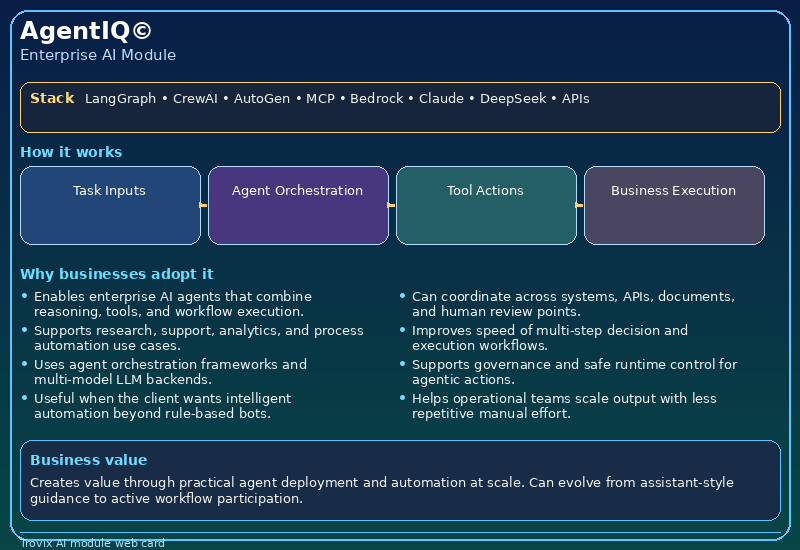Select the Enterprise AI Module subtitle
800x550 pixels.
click(x=98, y=55)
